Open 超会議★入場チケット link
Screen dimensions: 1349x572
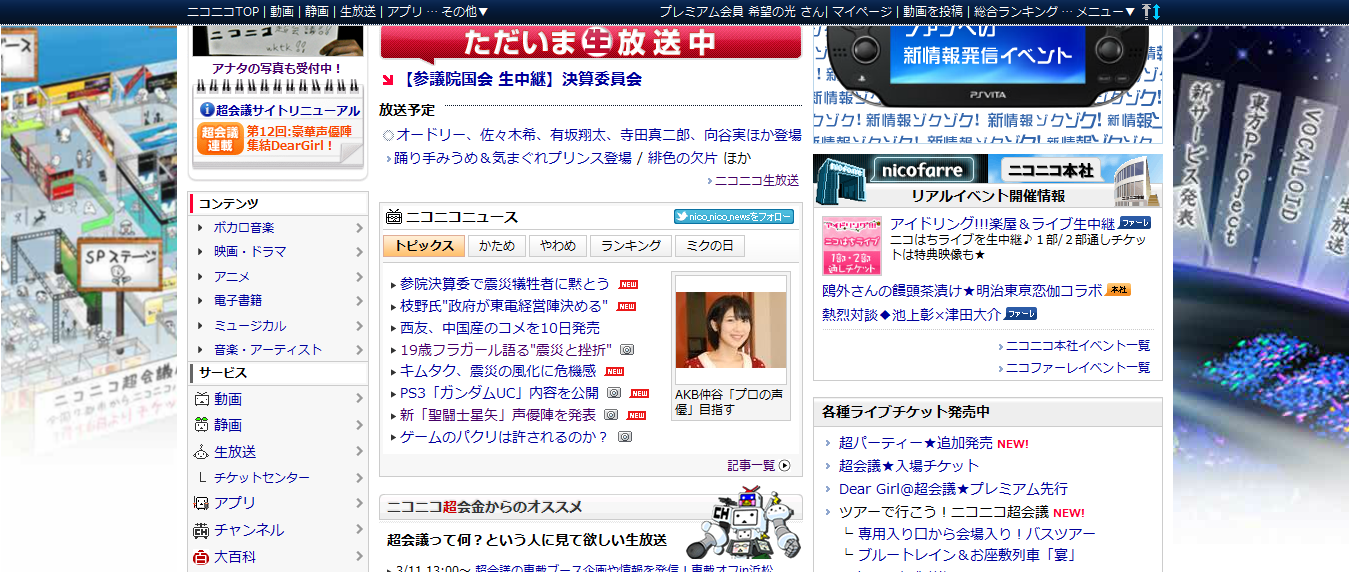909,466
